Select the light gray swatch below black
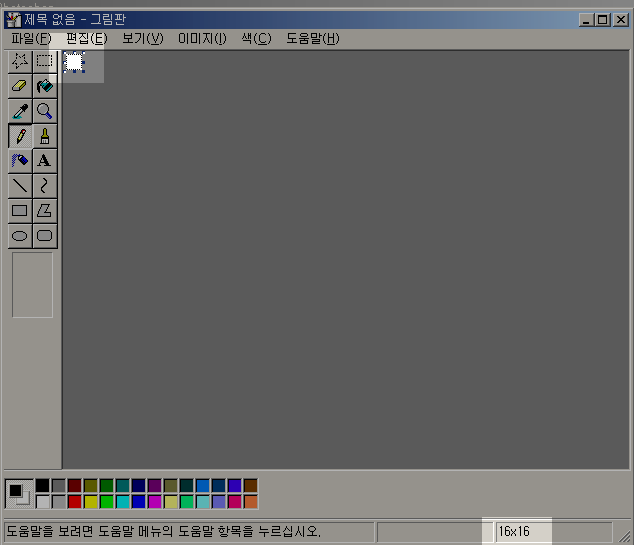 (42, 502)
